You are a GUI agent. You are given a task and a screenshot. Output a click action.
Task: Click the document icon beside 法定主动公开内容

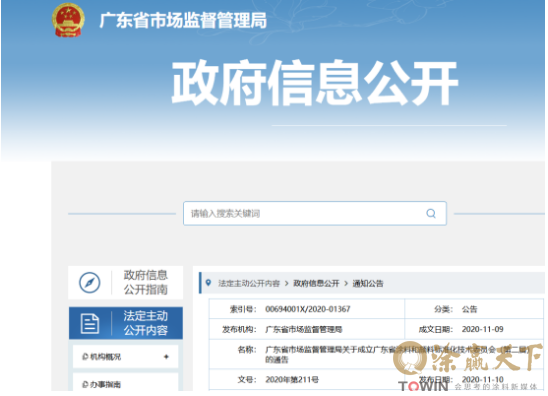pyautogui.click(x=90, y=323)
